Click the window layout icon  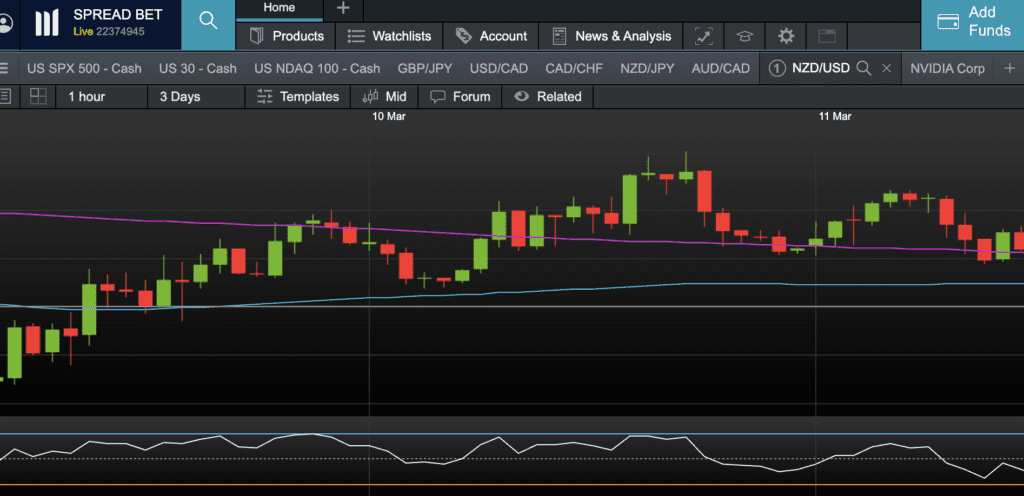pos(827,37)
